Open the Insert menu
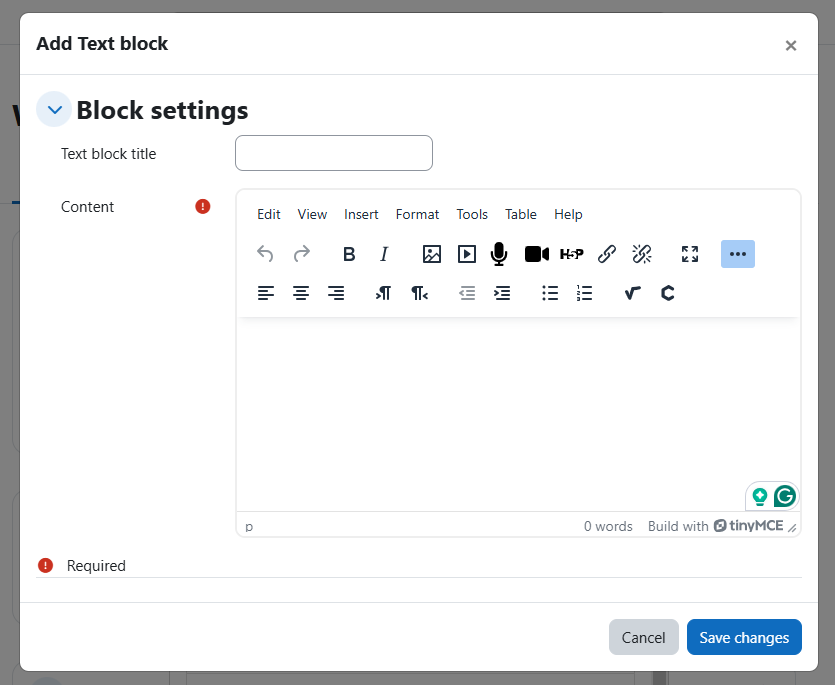 pyautogui.click(x=361, y=214)
